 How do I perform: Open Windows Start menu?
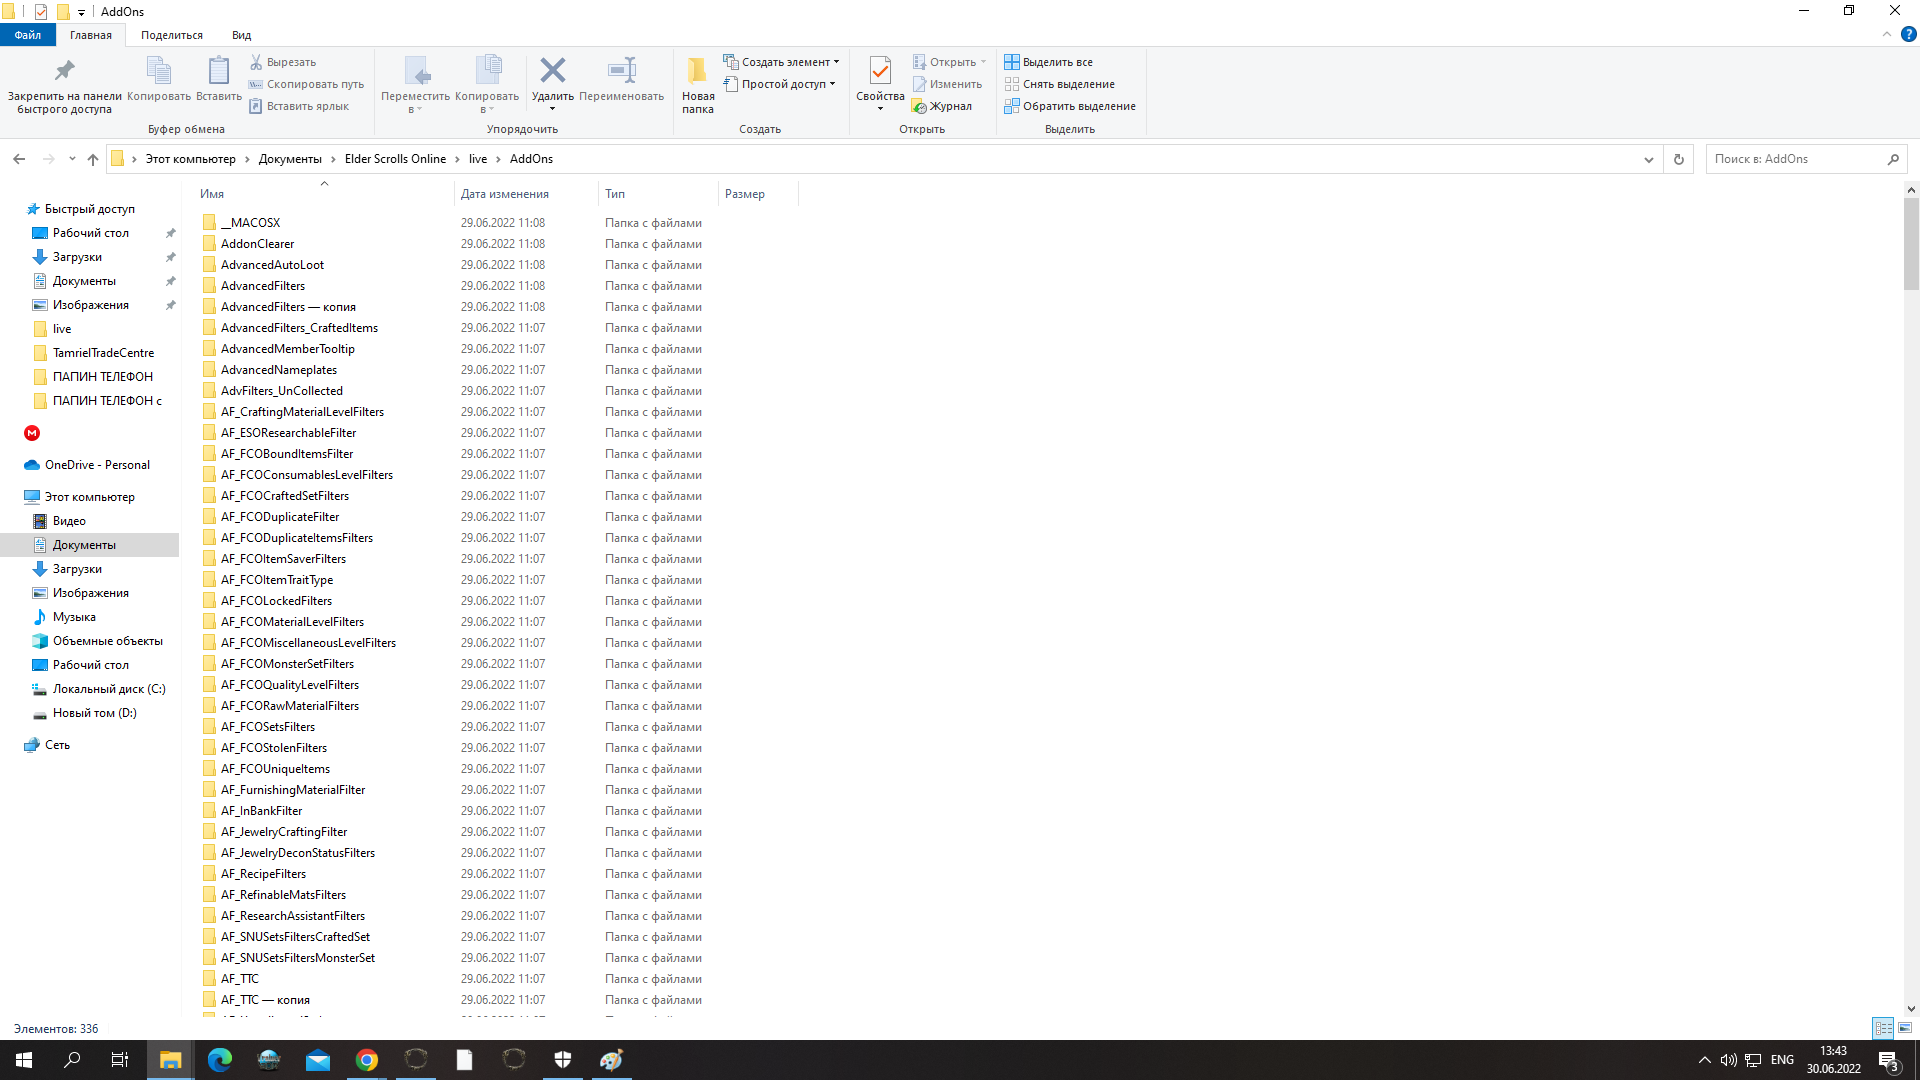tap(24, 1060)
